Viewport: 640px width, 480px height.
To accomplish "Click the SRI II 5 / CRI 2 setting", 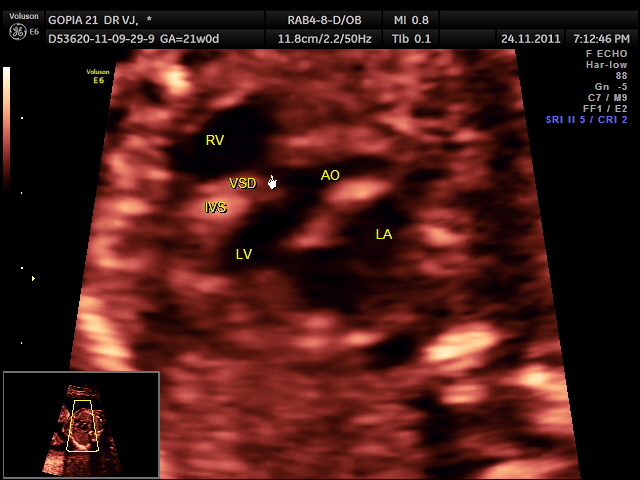I will click(586, 119).
